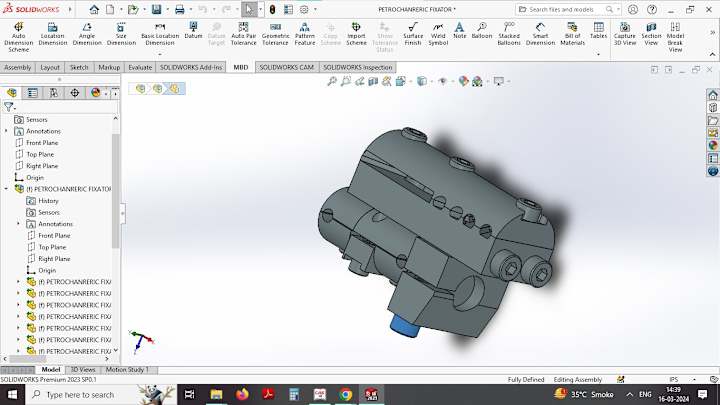The width and height of the screenshot is (720, 405).
Task: Open Firefox from the taskbar
Action: tap(242, 394)
